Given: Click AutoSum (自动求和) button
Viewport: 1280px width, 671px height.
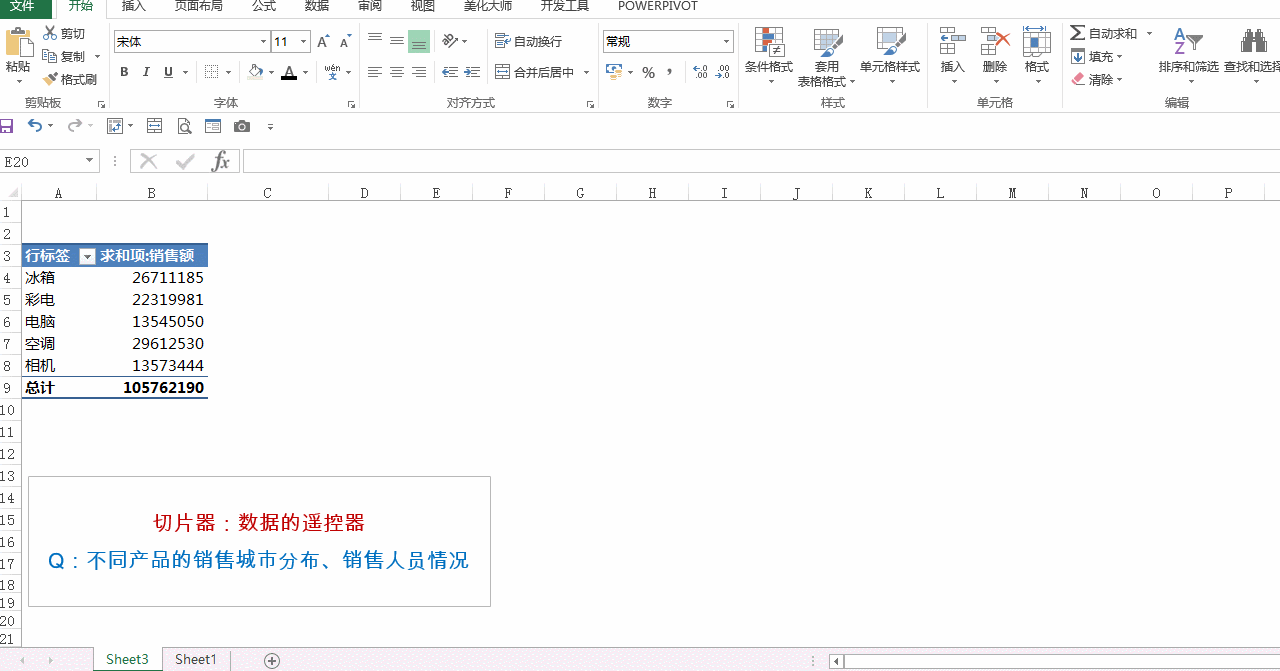Looking at the screenshot, I should click(x=1104, y=33).
